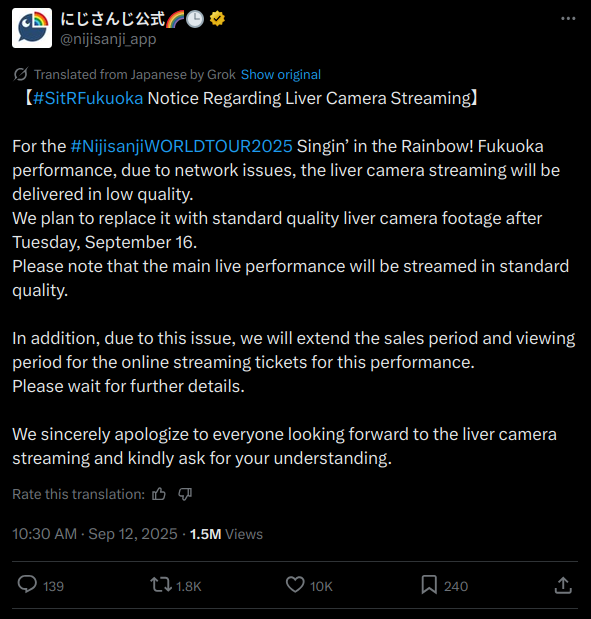Click the display name にじさんじ公式

[x=112, y=19]
